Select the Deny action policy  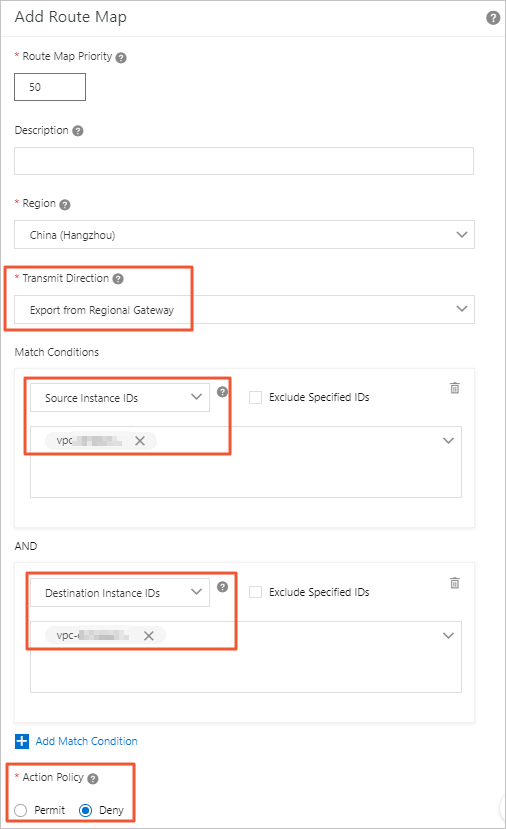coord(85,810)
